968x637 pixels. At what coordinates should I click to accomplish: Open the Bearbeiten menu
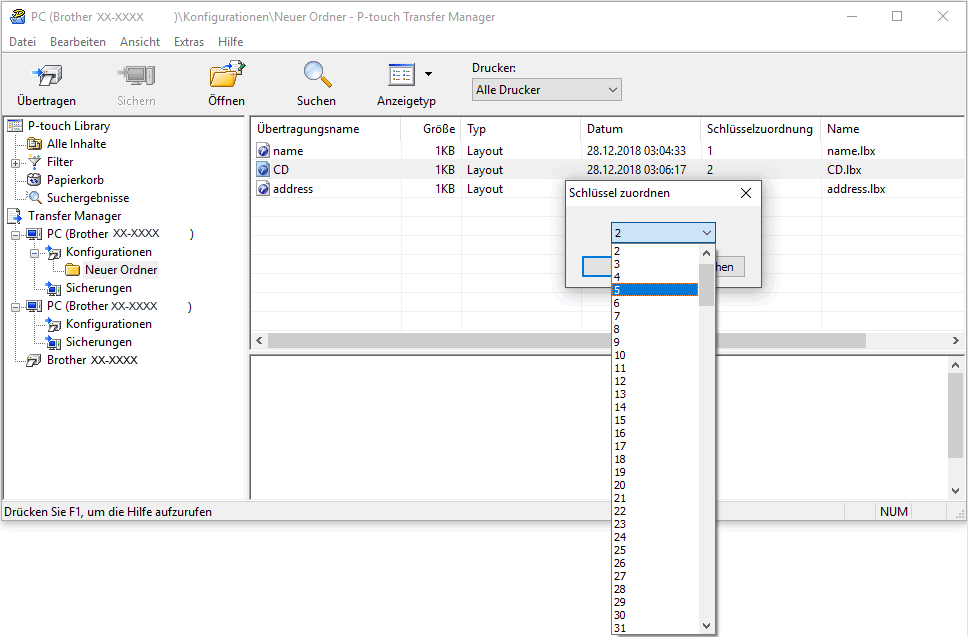coord(78,42)
